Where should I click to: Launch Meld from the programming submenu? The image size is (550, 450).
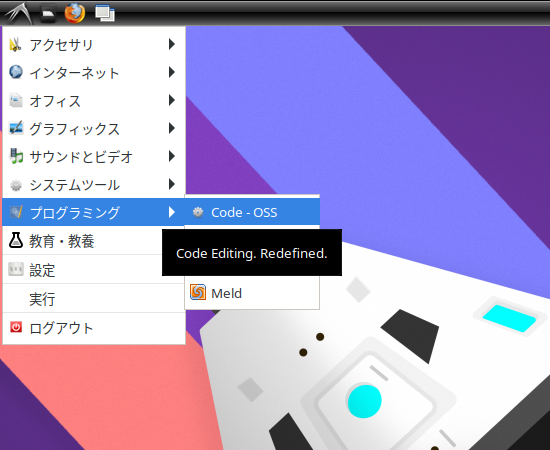tap(252, 293)
